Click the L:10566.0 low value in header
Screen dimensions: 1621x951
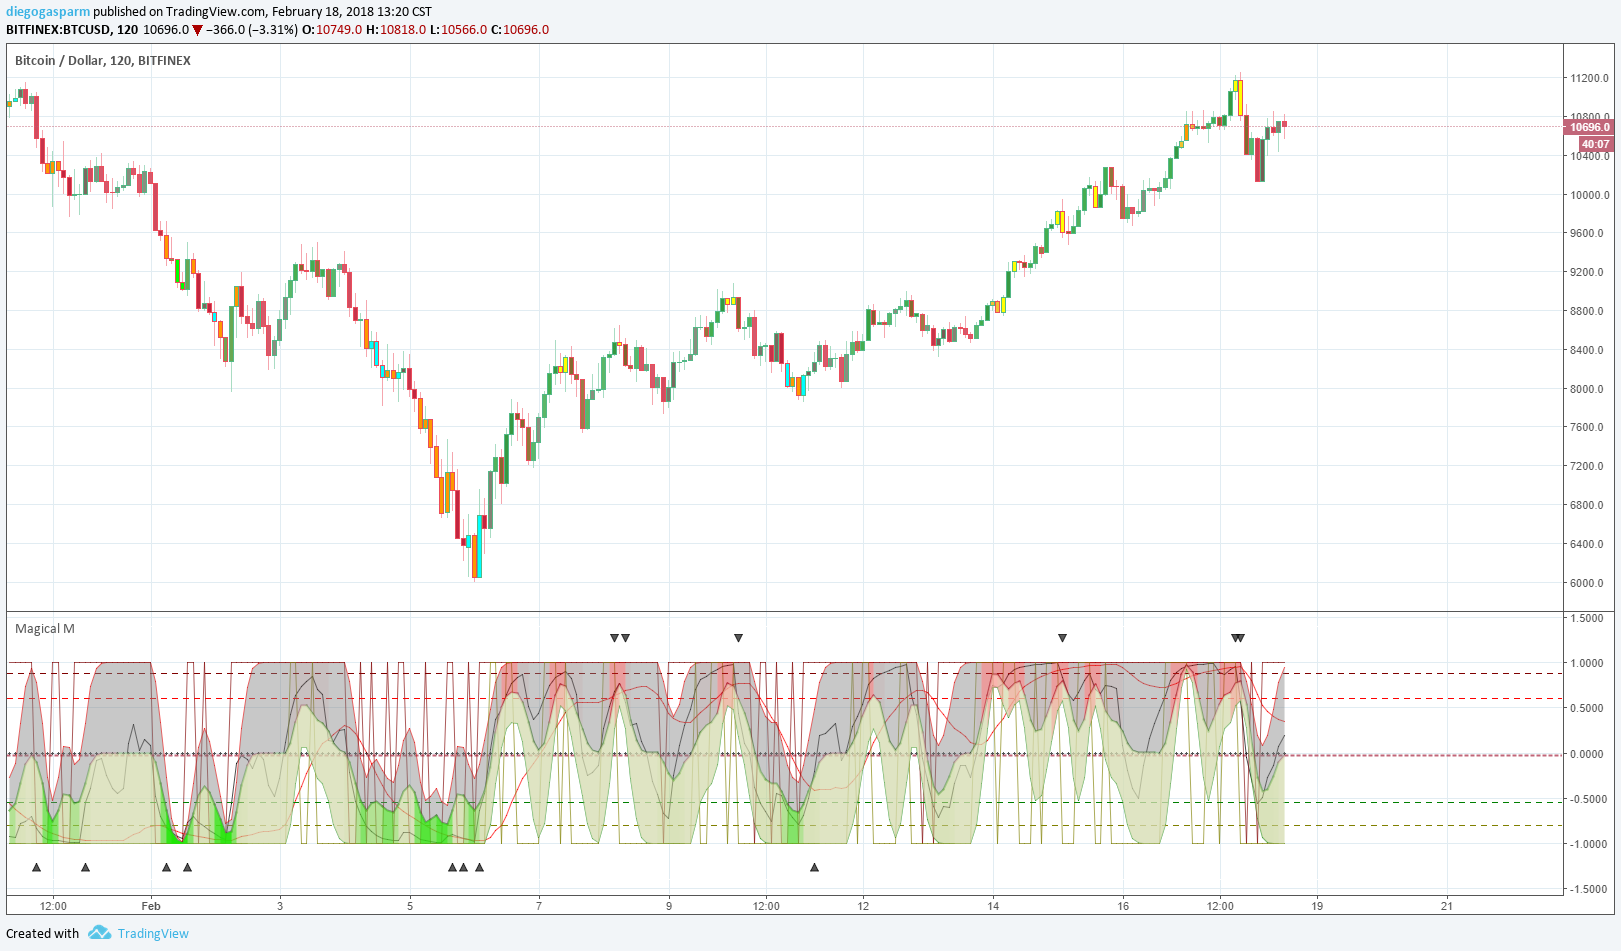[x=459, y=29]
